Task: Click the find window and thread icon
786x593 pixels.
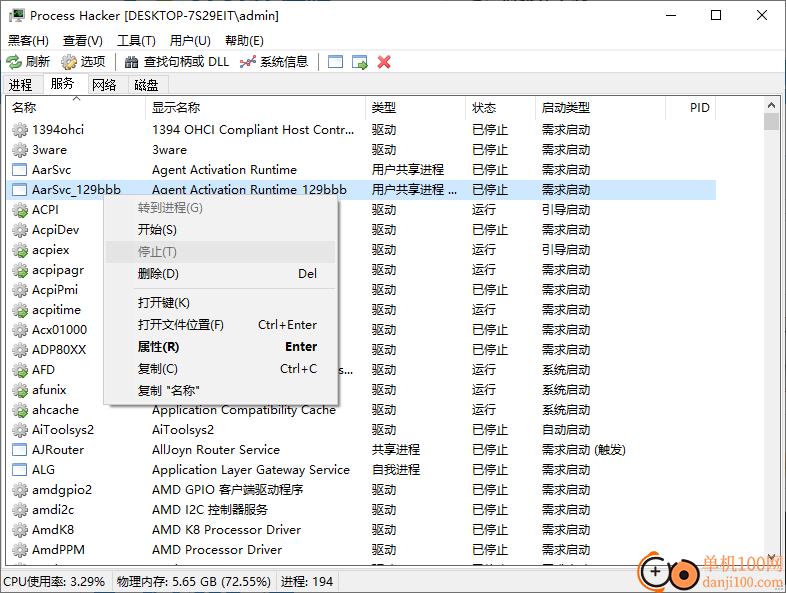Action: 360,62
